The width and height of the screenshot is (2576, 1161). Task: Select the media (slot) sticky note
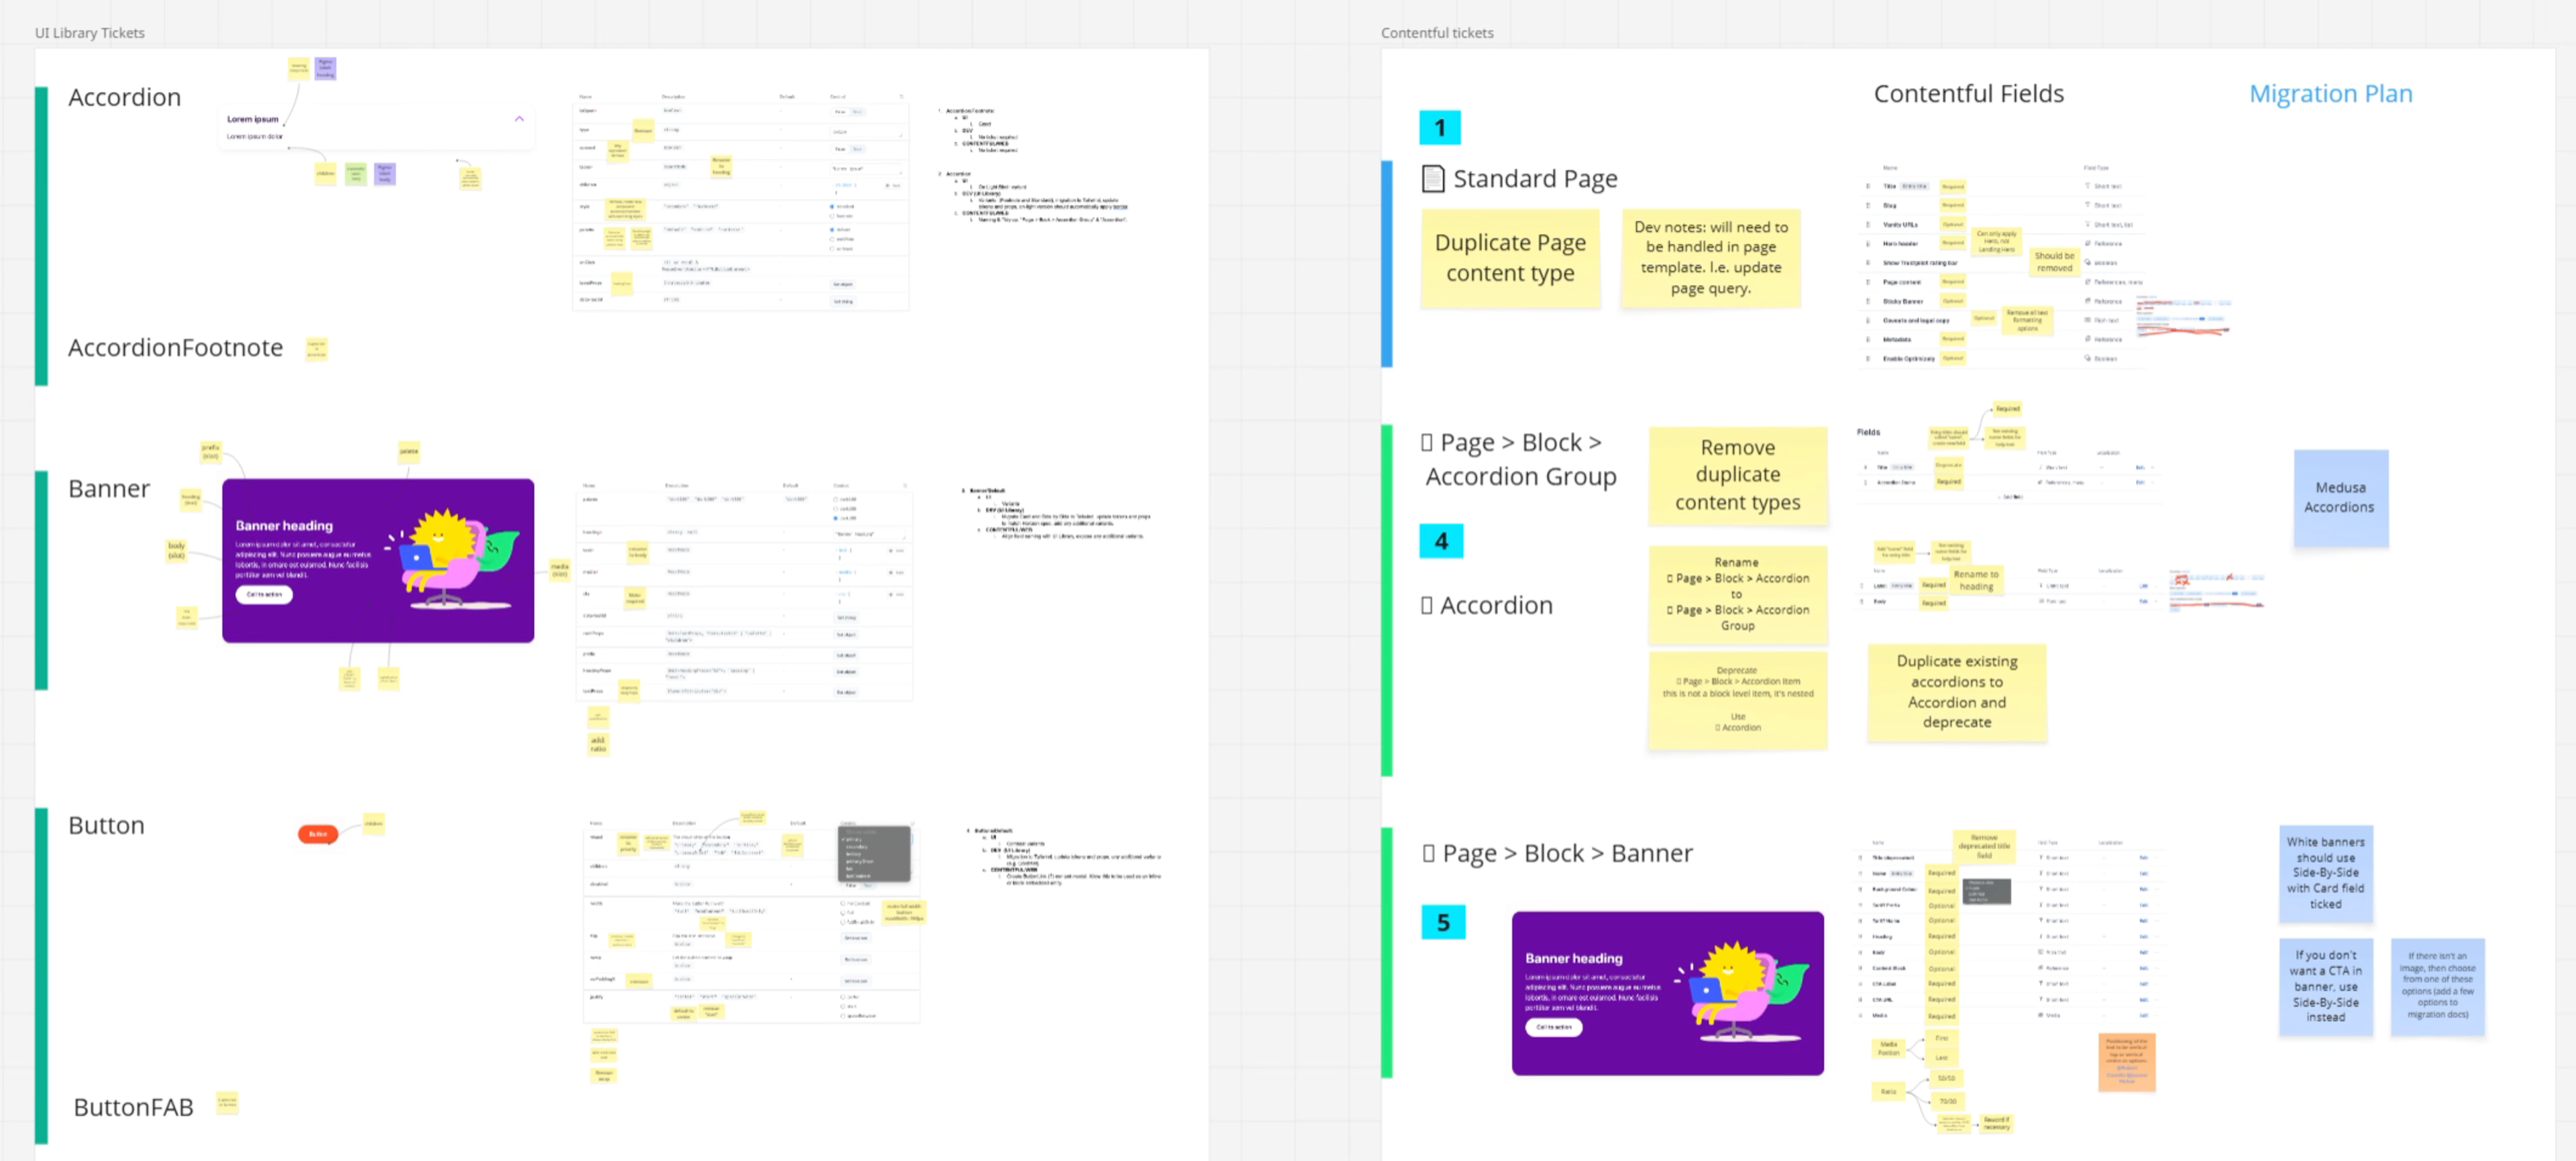click(560, 570)
